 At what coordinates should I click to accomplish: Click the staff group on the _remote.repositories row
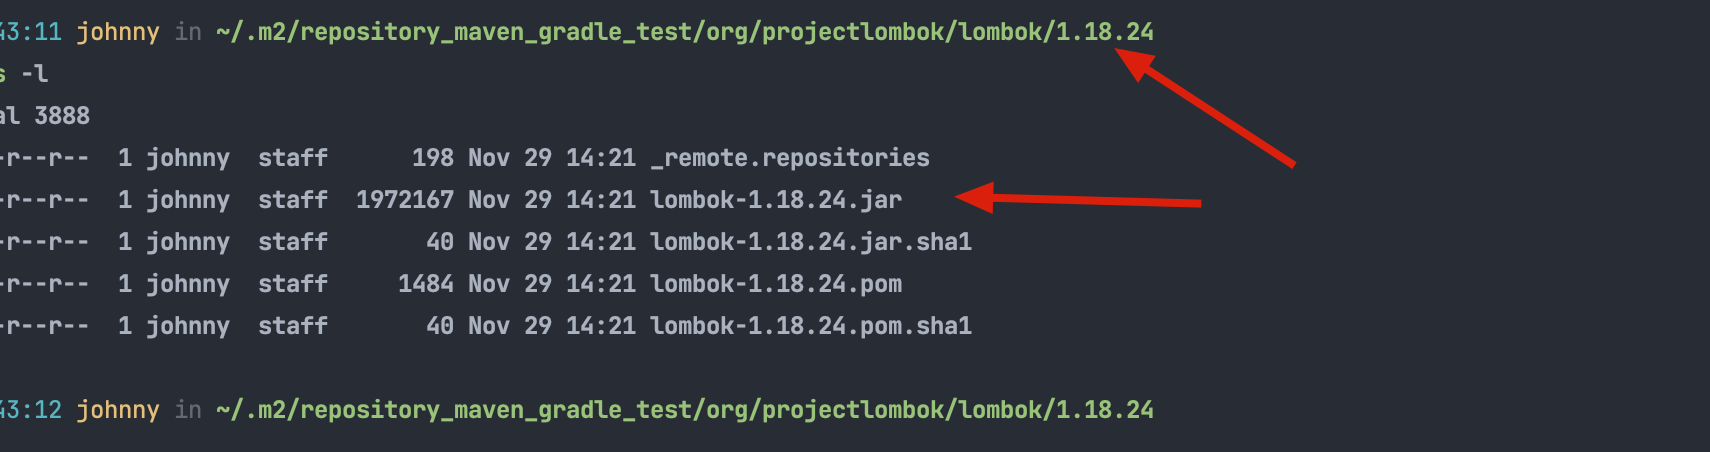coord(293,158)
